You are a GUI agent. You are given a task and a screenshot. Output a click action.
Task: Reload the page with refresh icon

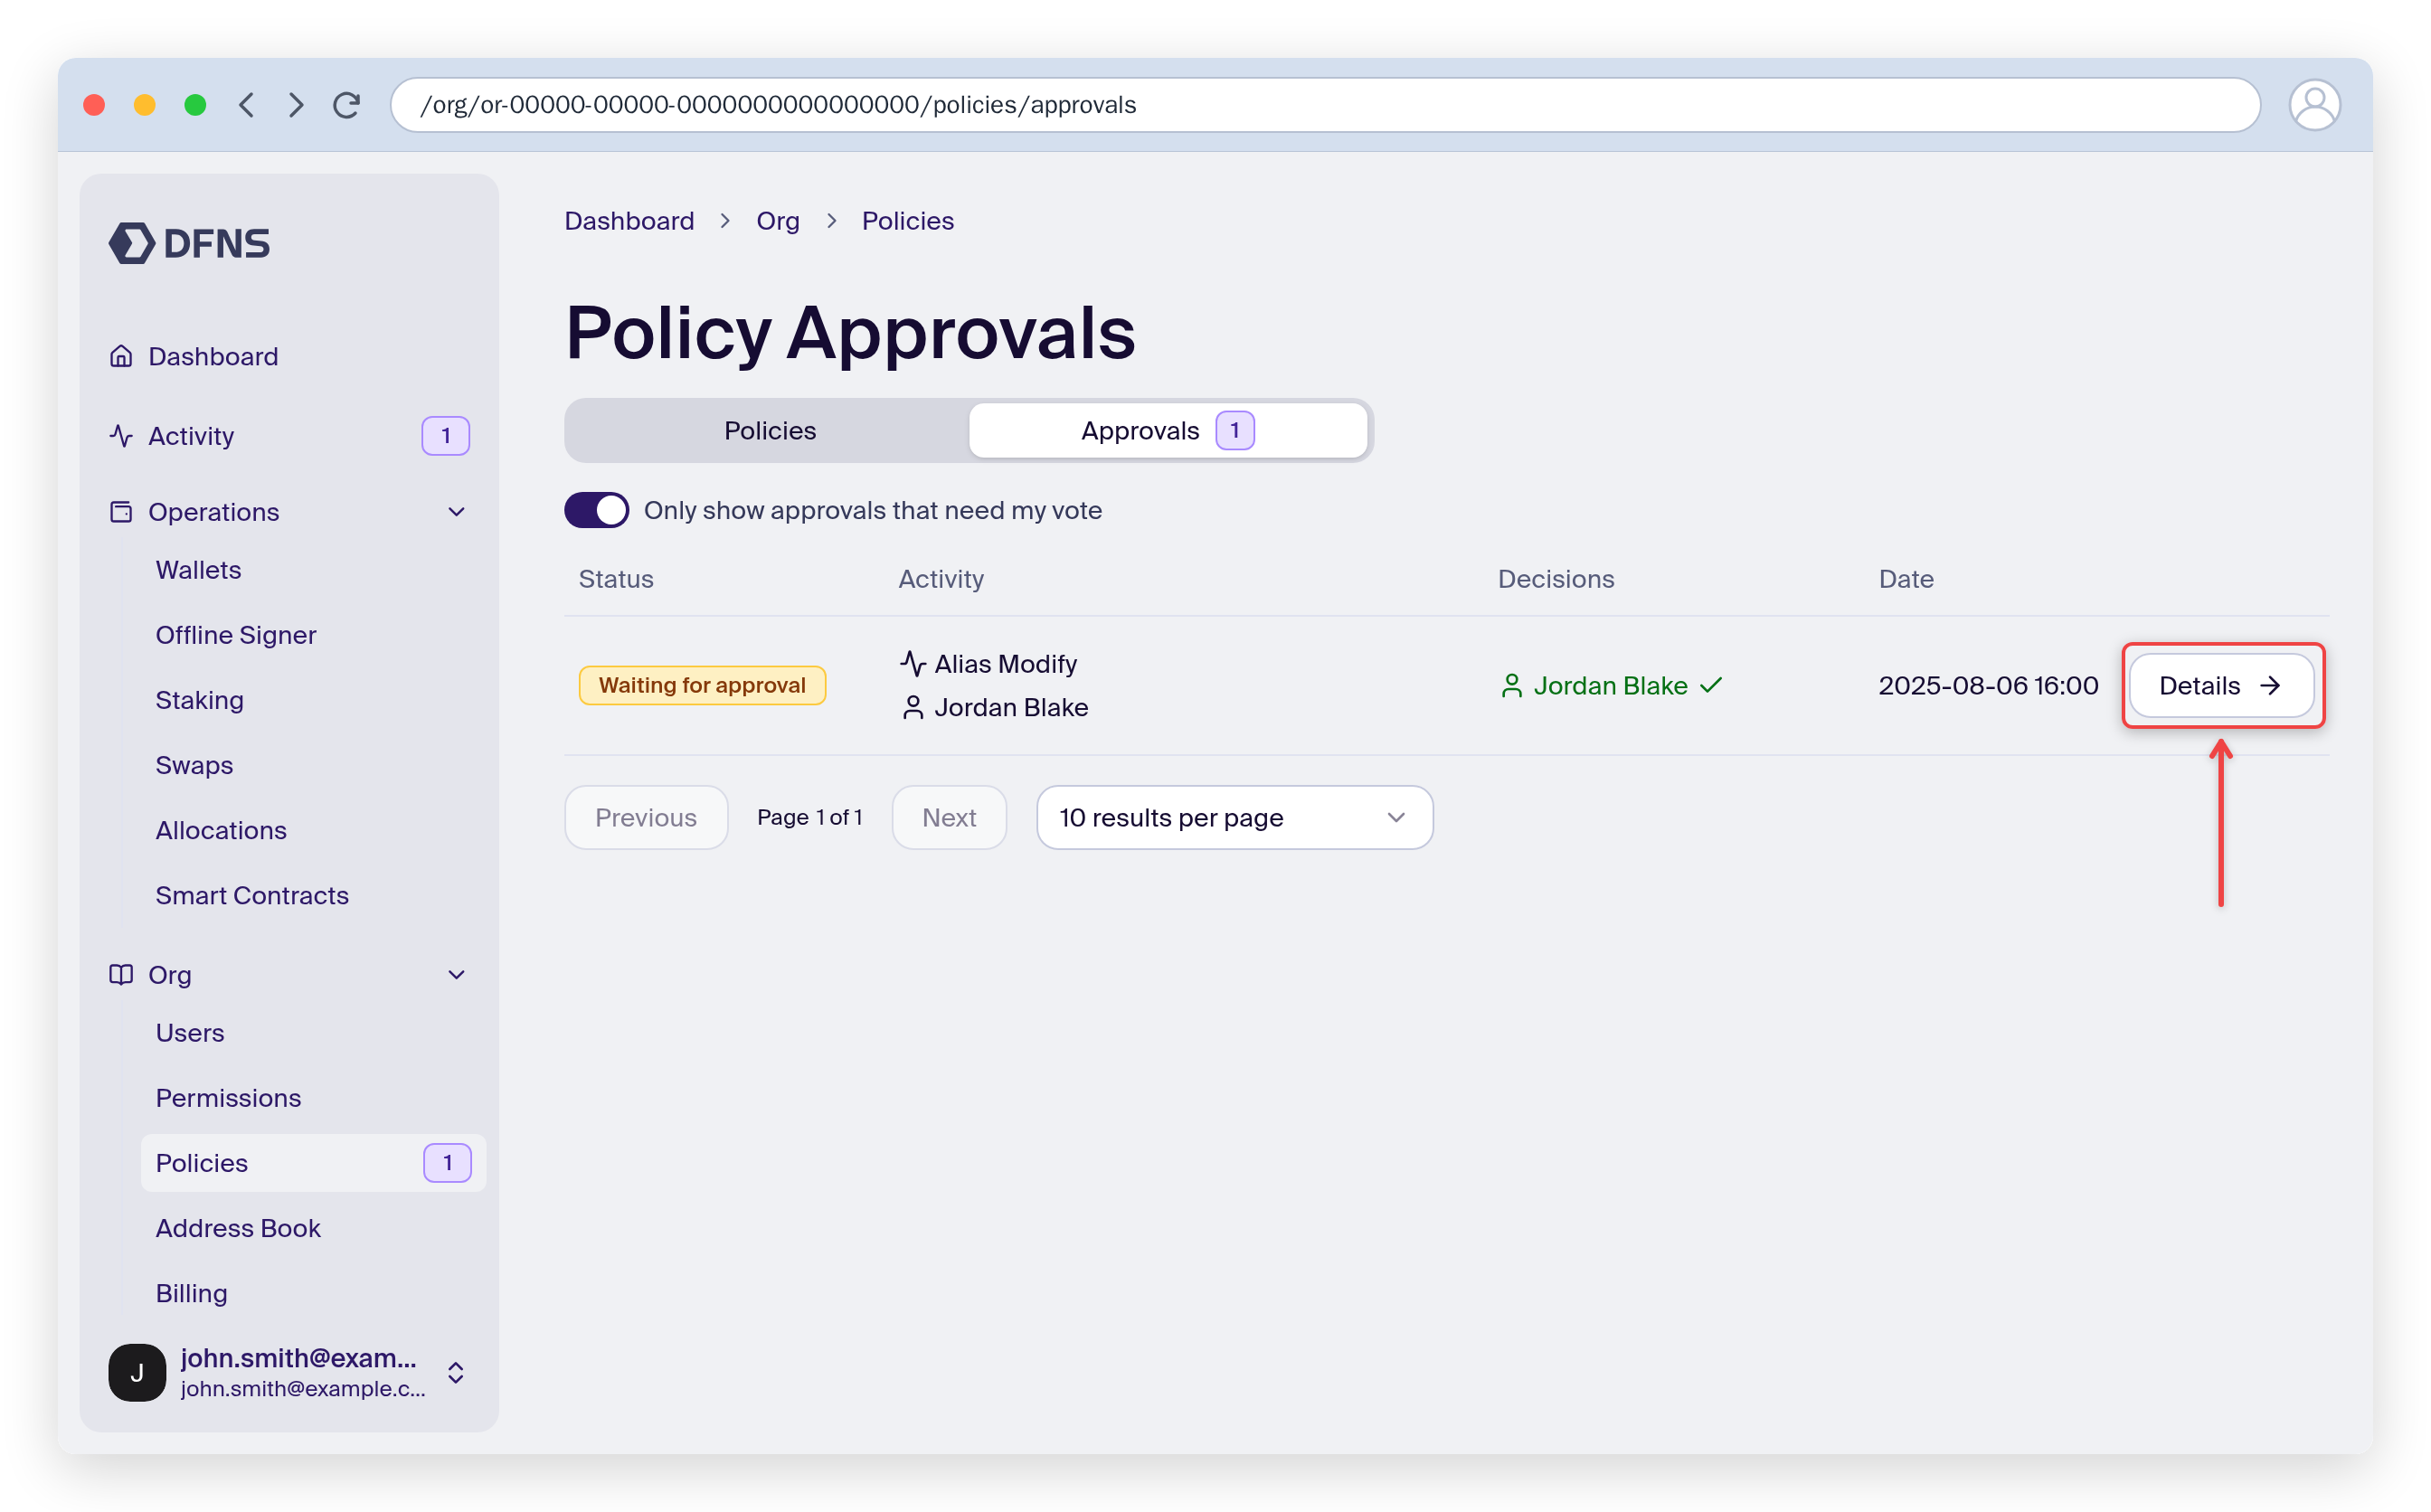tap(346, 105)
